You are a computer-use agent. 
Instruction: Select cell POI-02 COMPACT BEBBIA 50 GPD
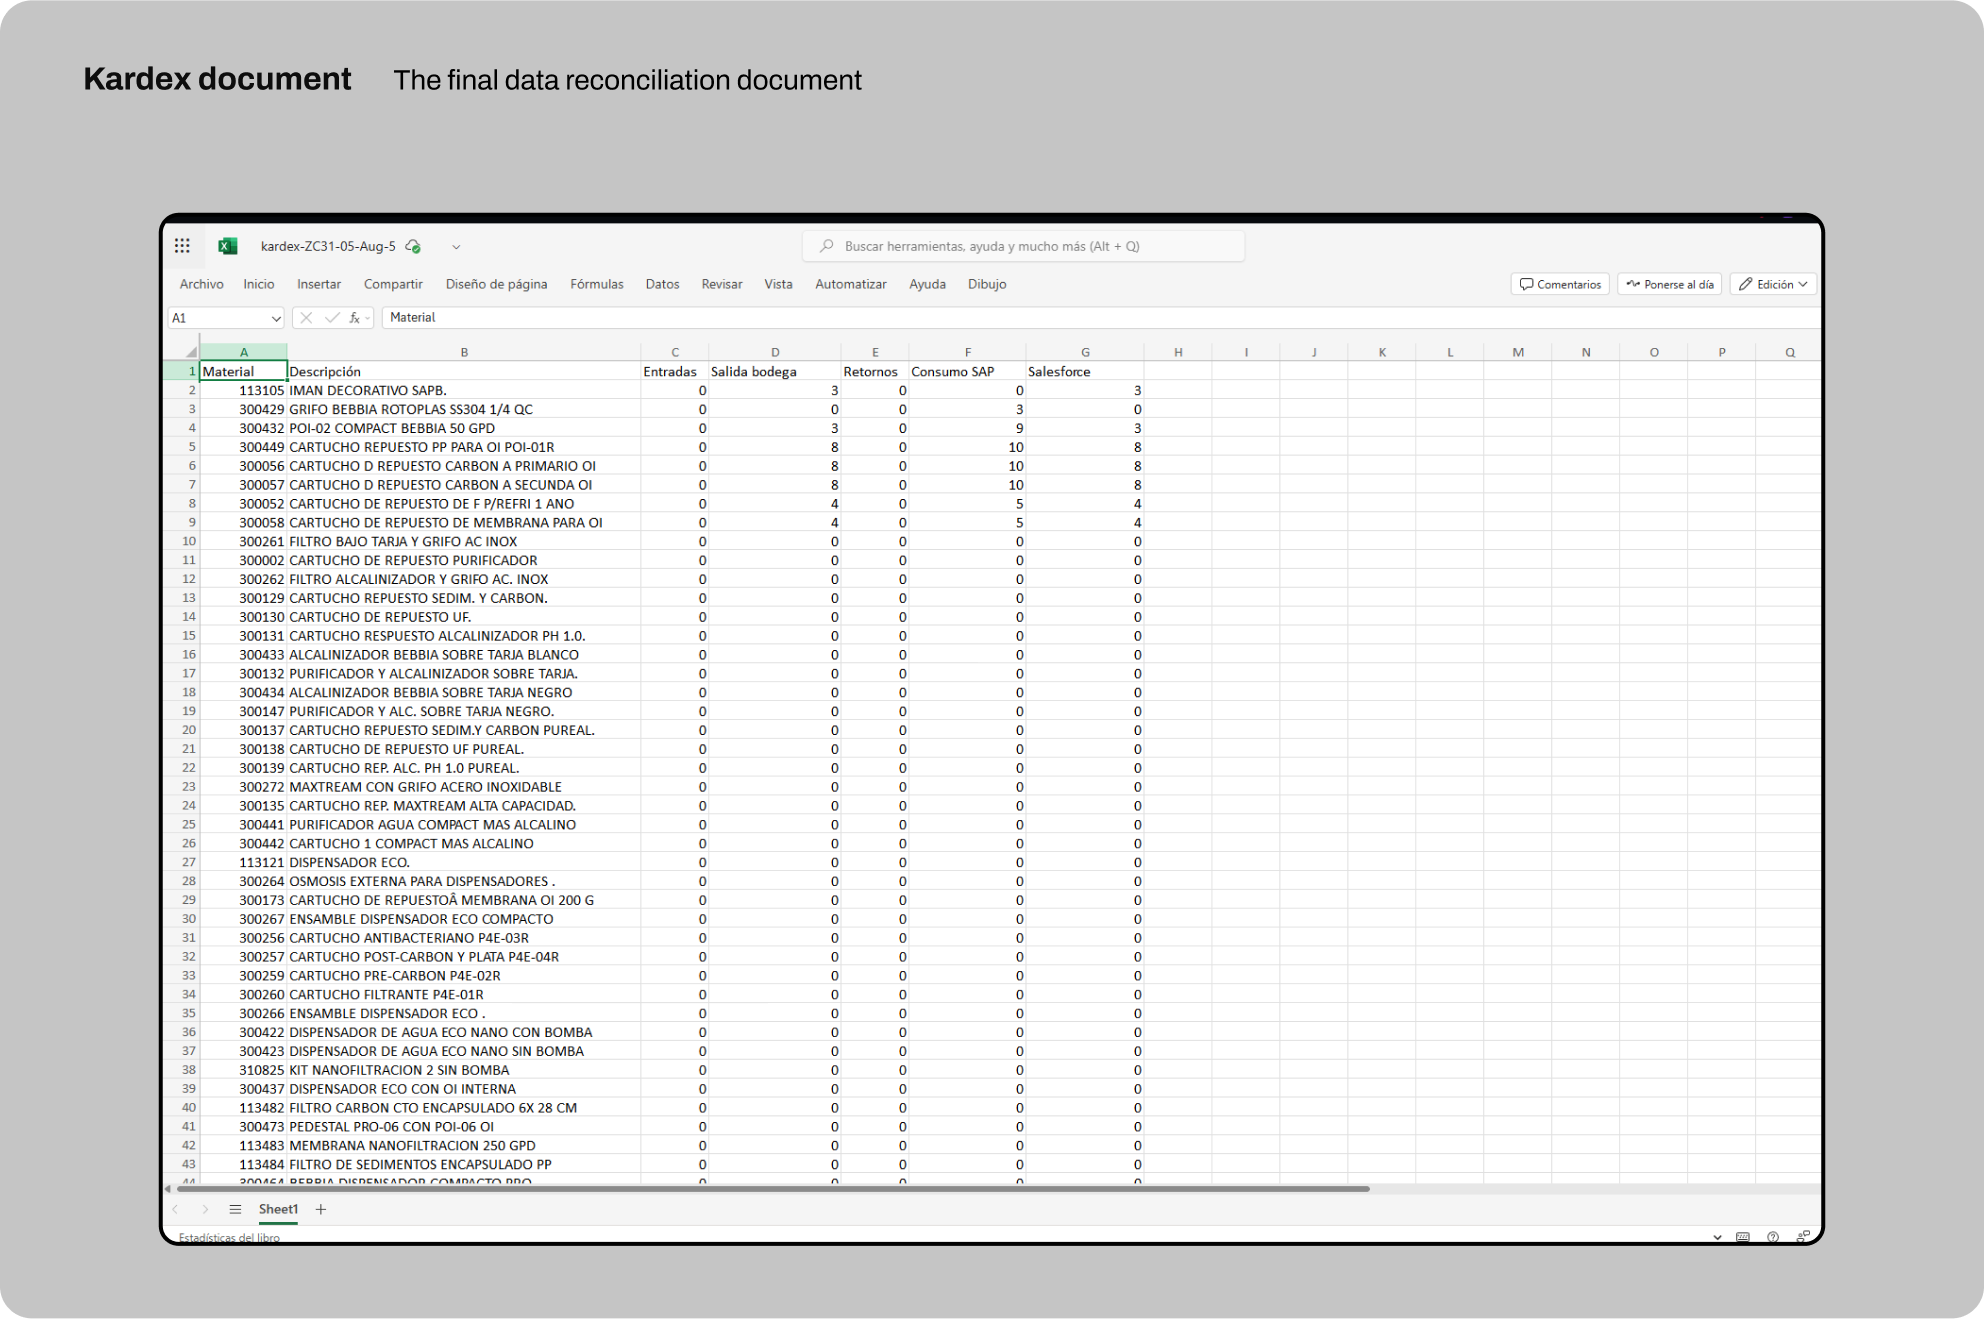click(464, 428)
